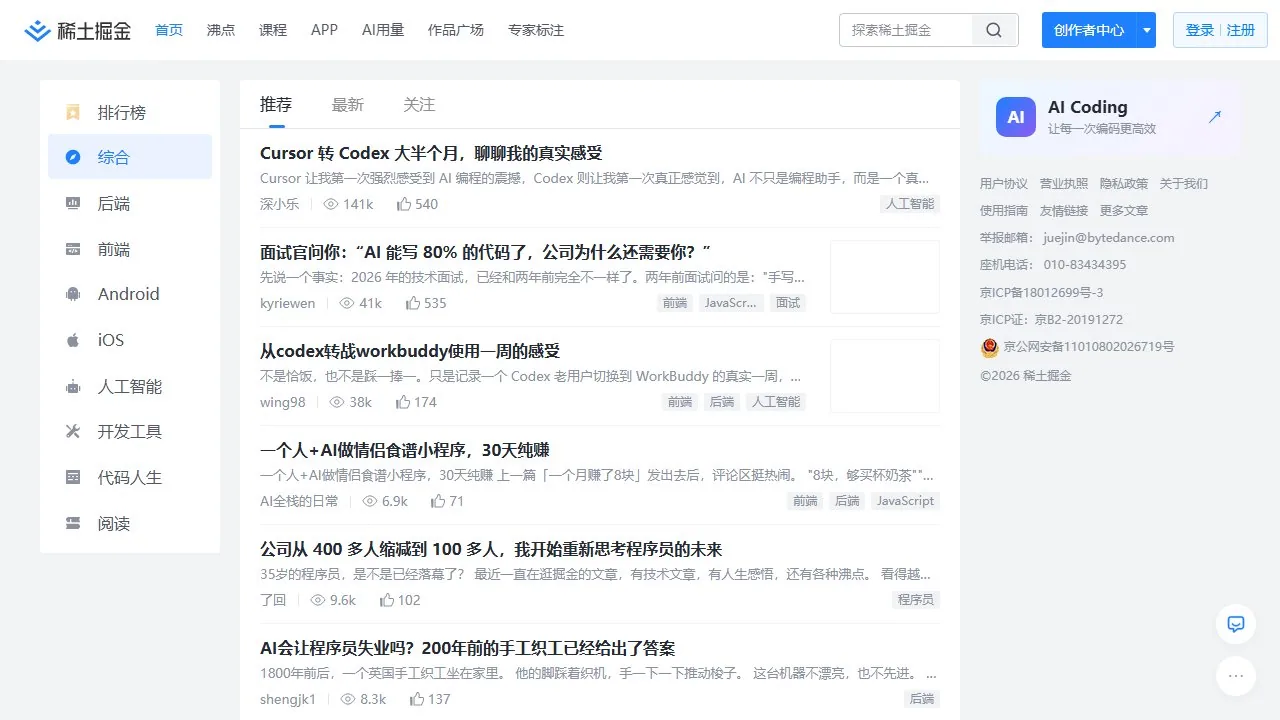Choose the iOS apple icon

point(73,340)
